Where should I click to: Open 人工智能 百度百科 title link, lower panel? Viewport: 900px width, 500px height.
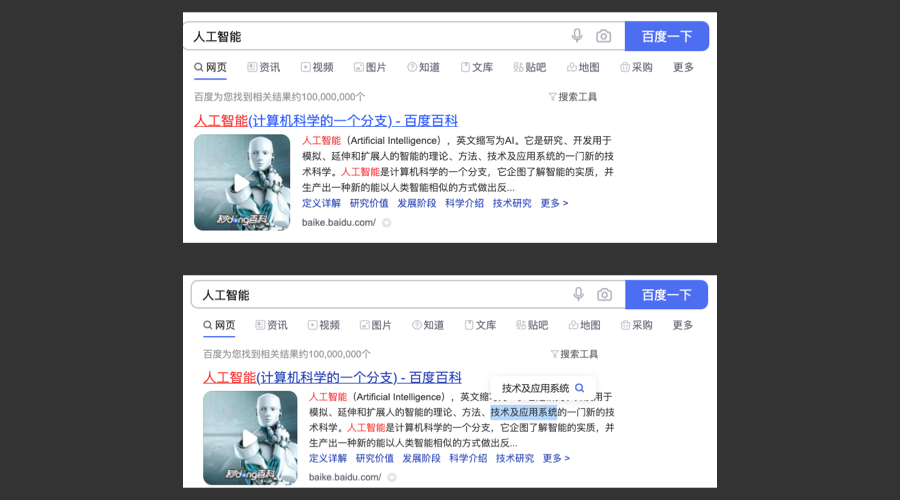click(x=332, y=377)
